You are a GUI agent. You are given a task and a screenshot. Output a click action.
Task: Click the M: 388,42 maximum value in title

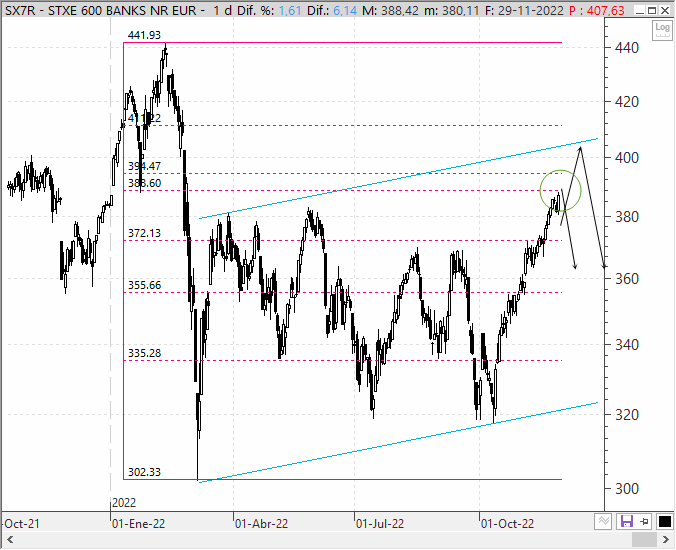(390, 10)
